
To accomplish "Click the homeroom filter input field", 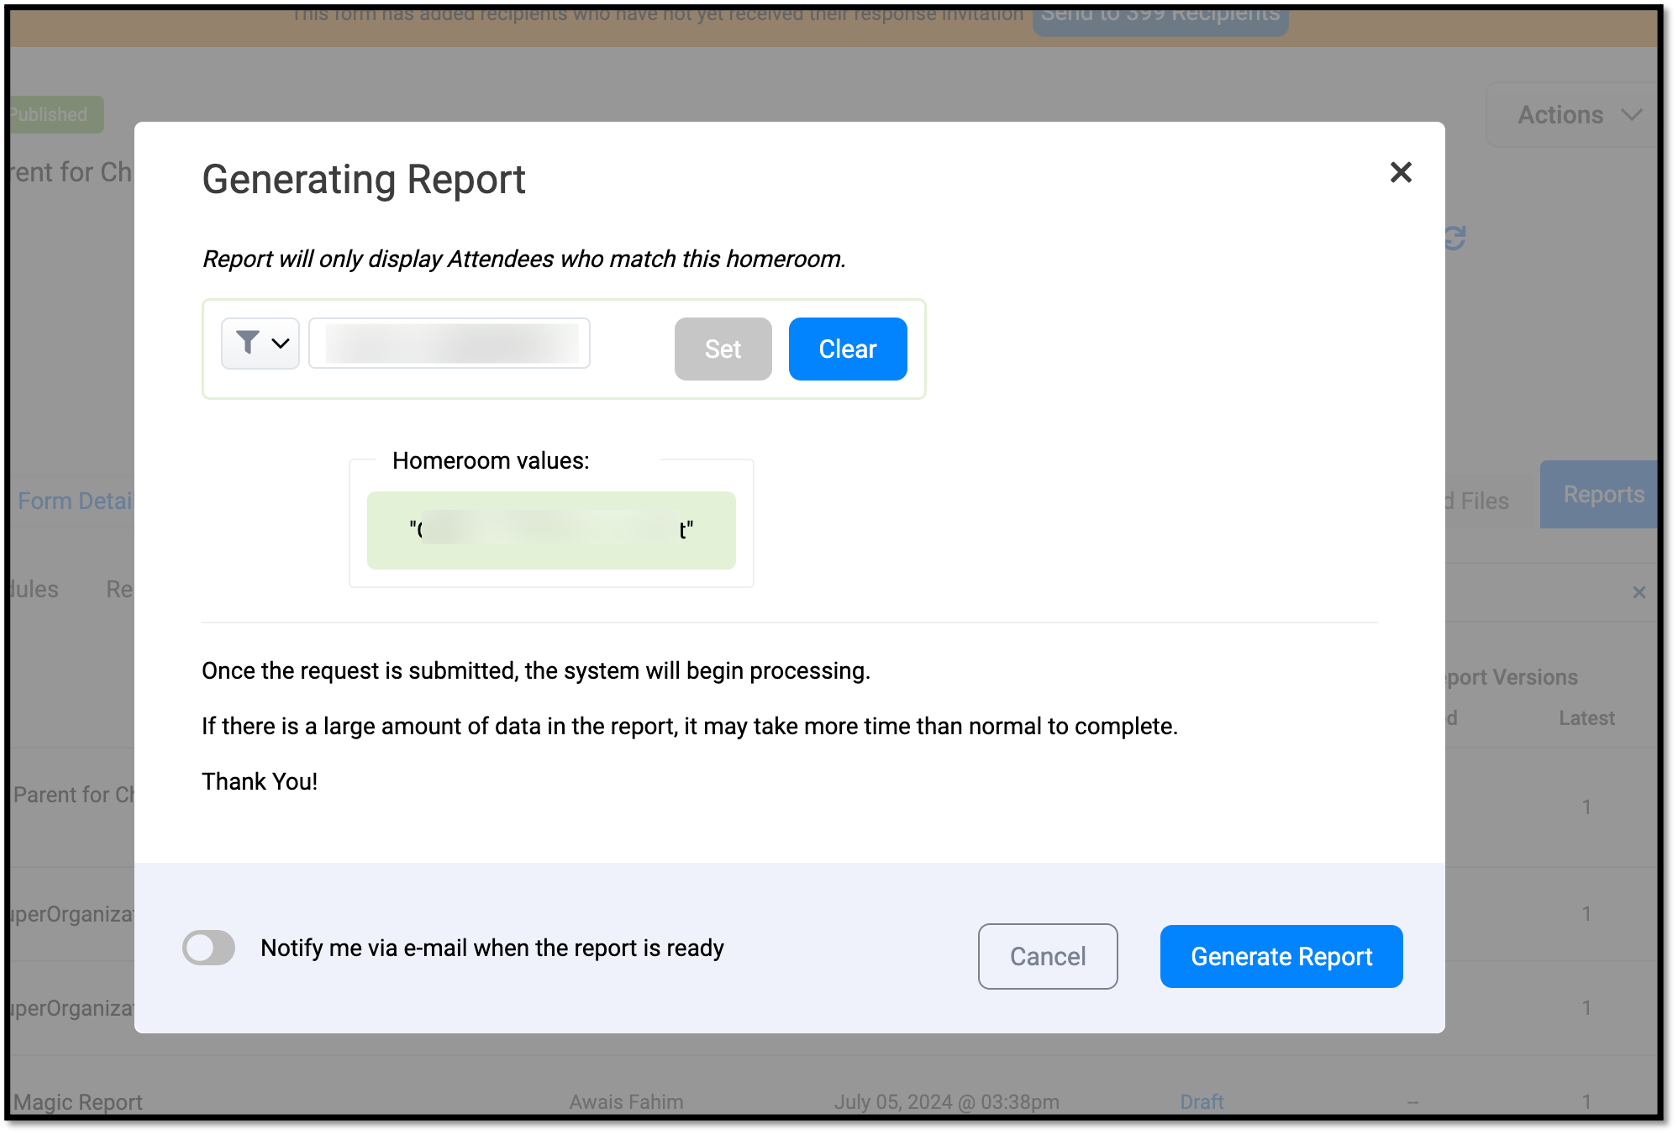I will point(449,343).
